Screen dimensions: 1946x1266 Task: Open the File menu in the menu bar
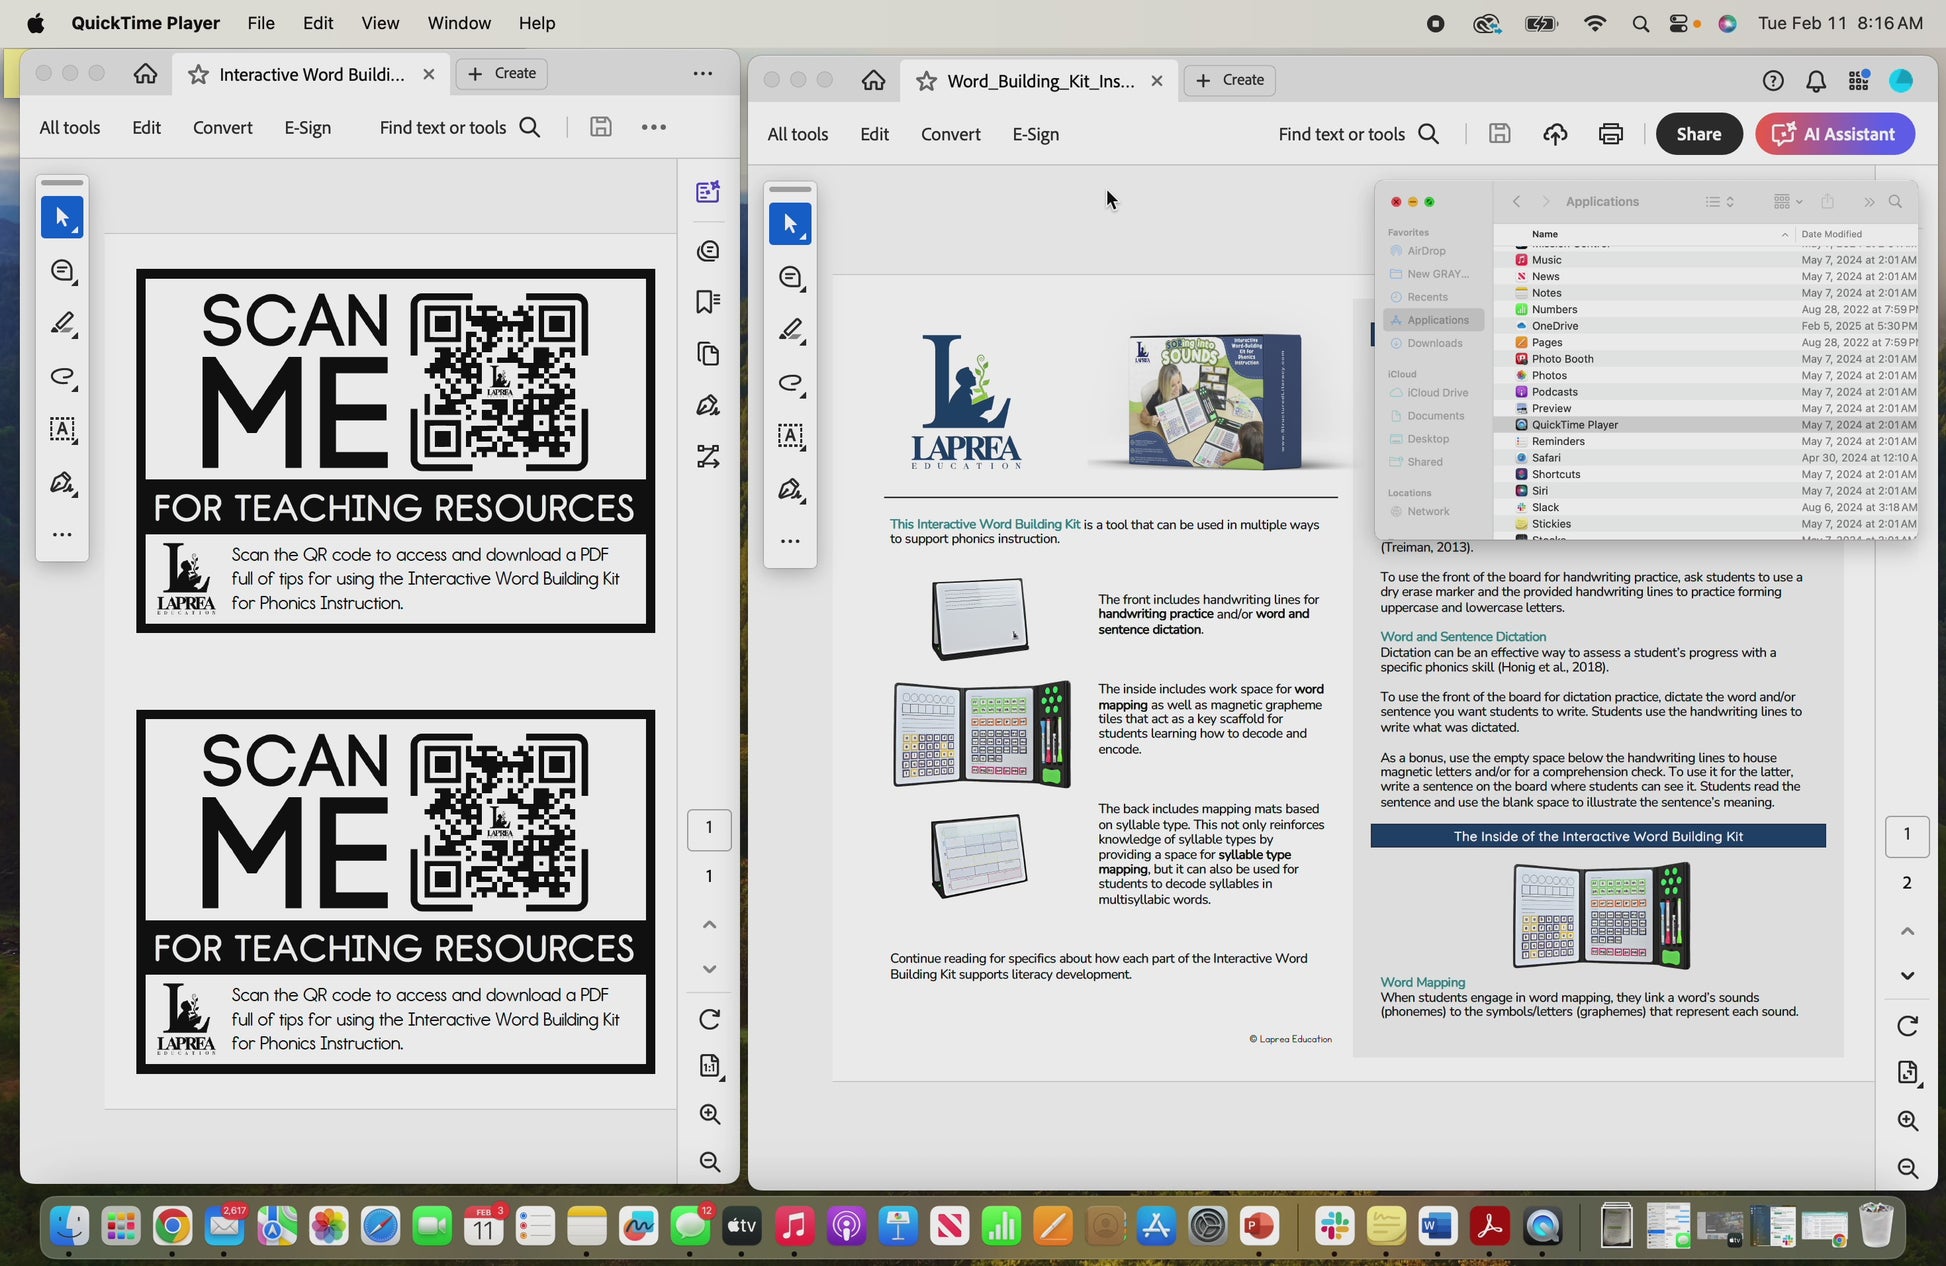click(261, 23)
